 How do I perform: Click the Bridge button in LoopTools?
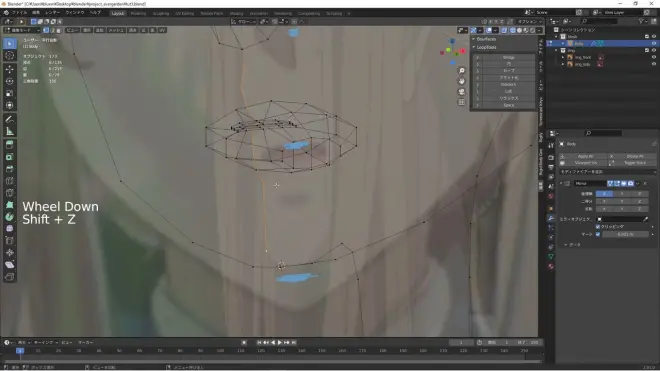[508, 57]
